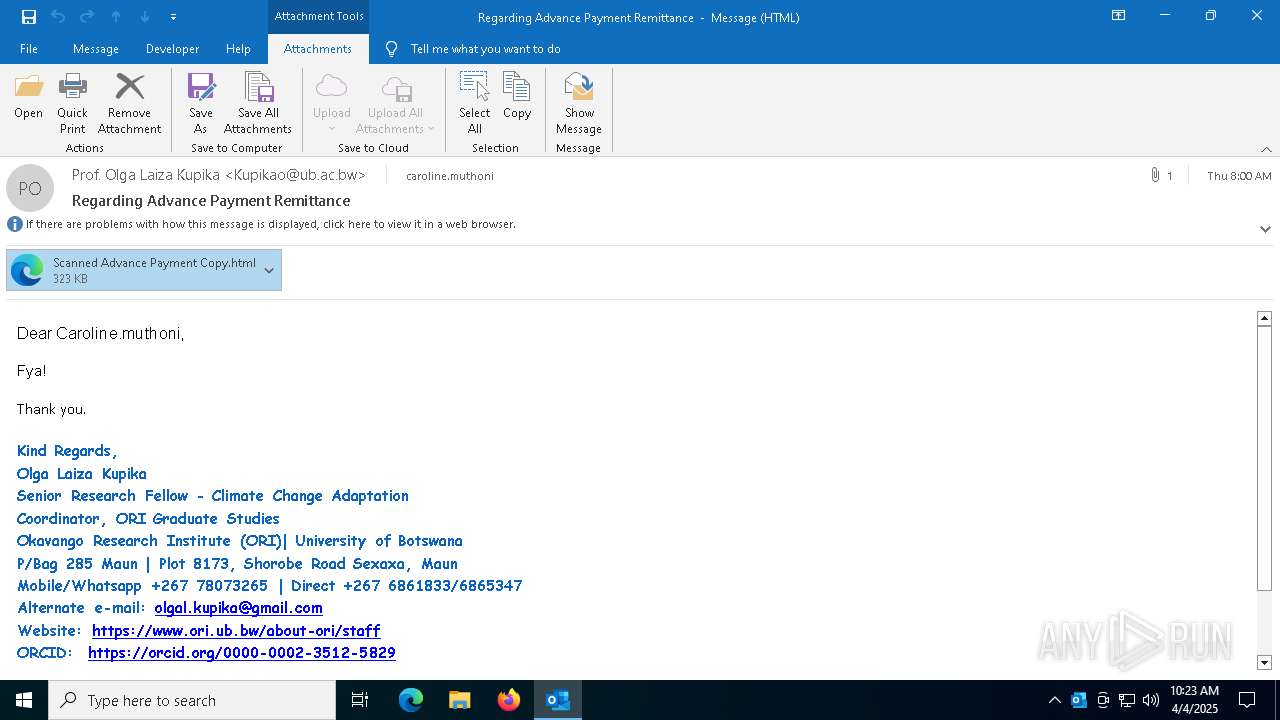The image size is (1280, 720).
Task: Click the Thu 8:00 AM received time
Action: [1239, 176]
